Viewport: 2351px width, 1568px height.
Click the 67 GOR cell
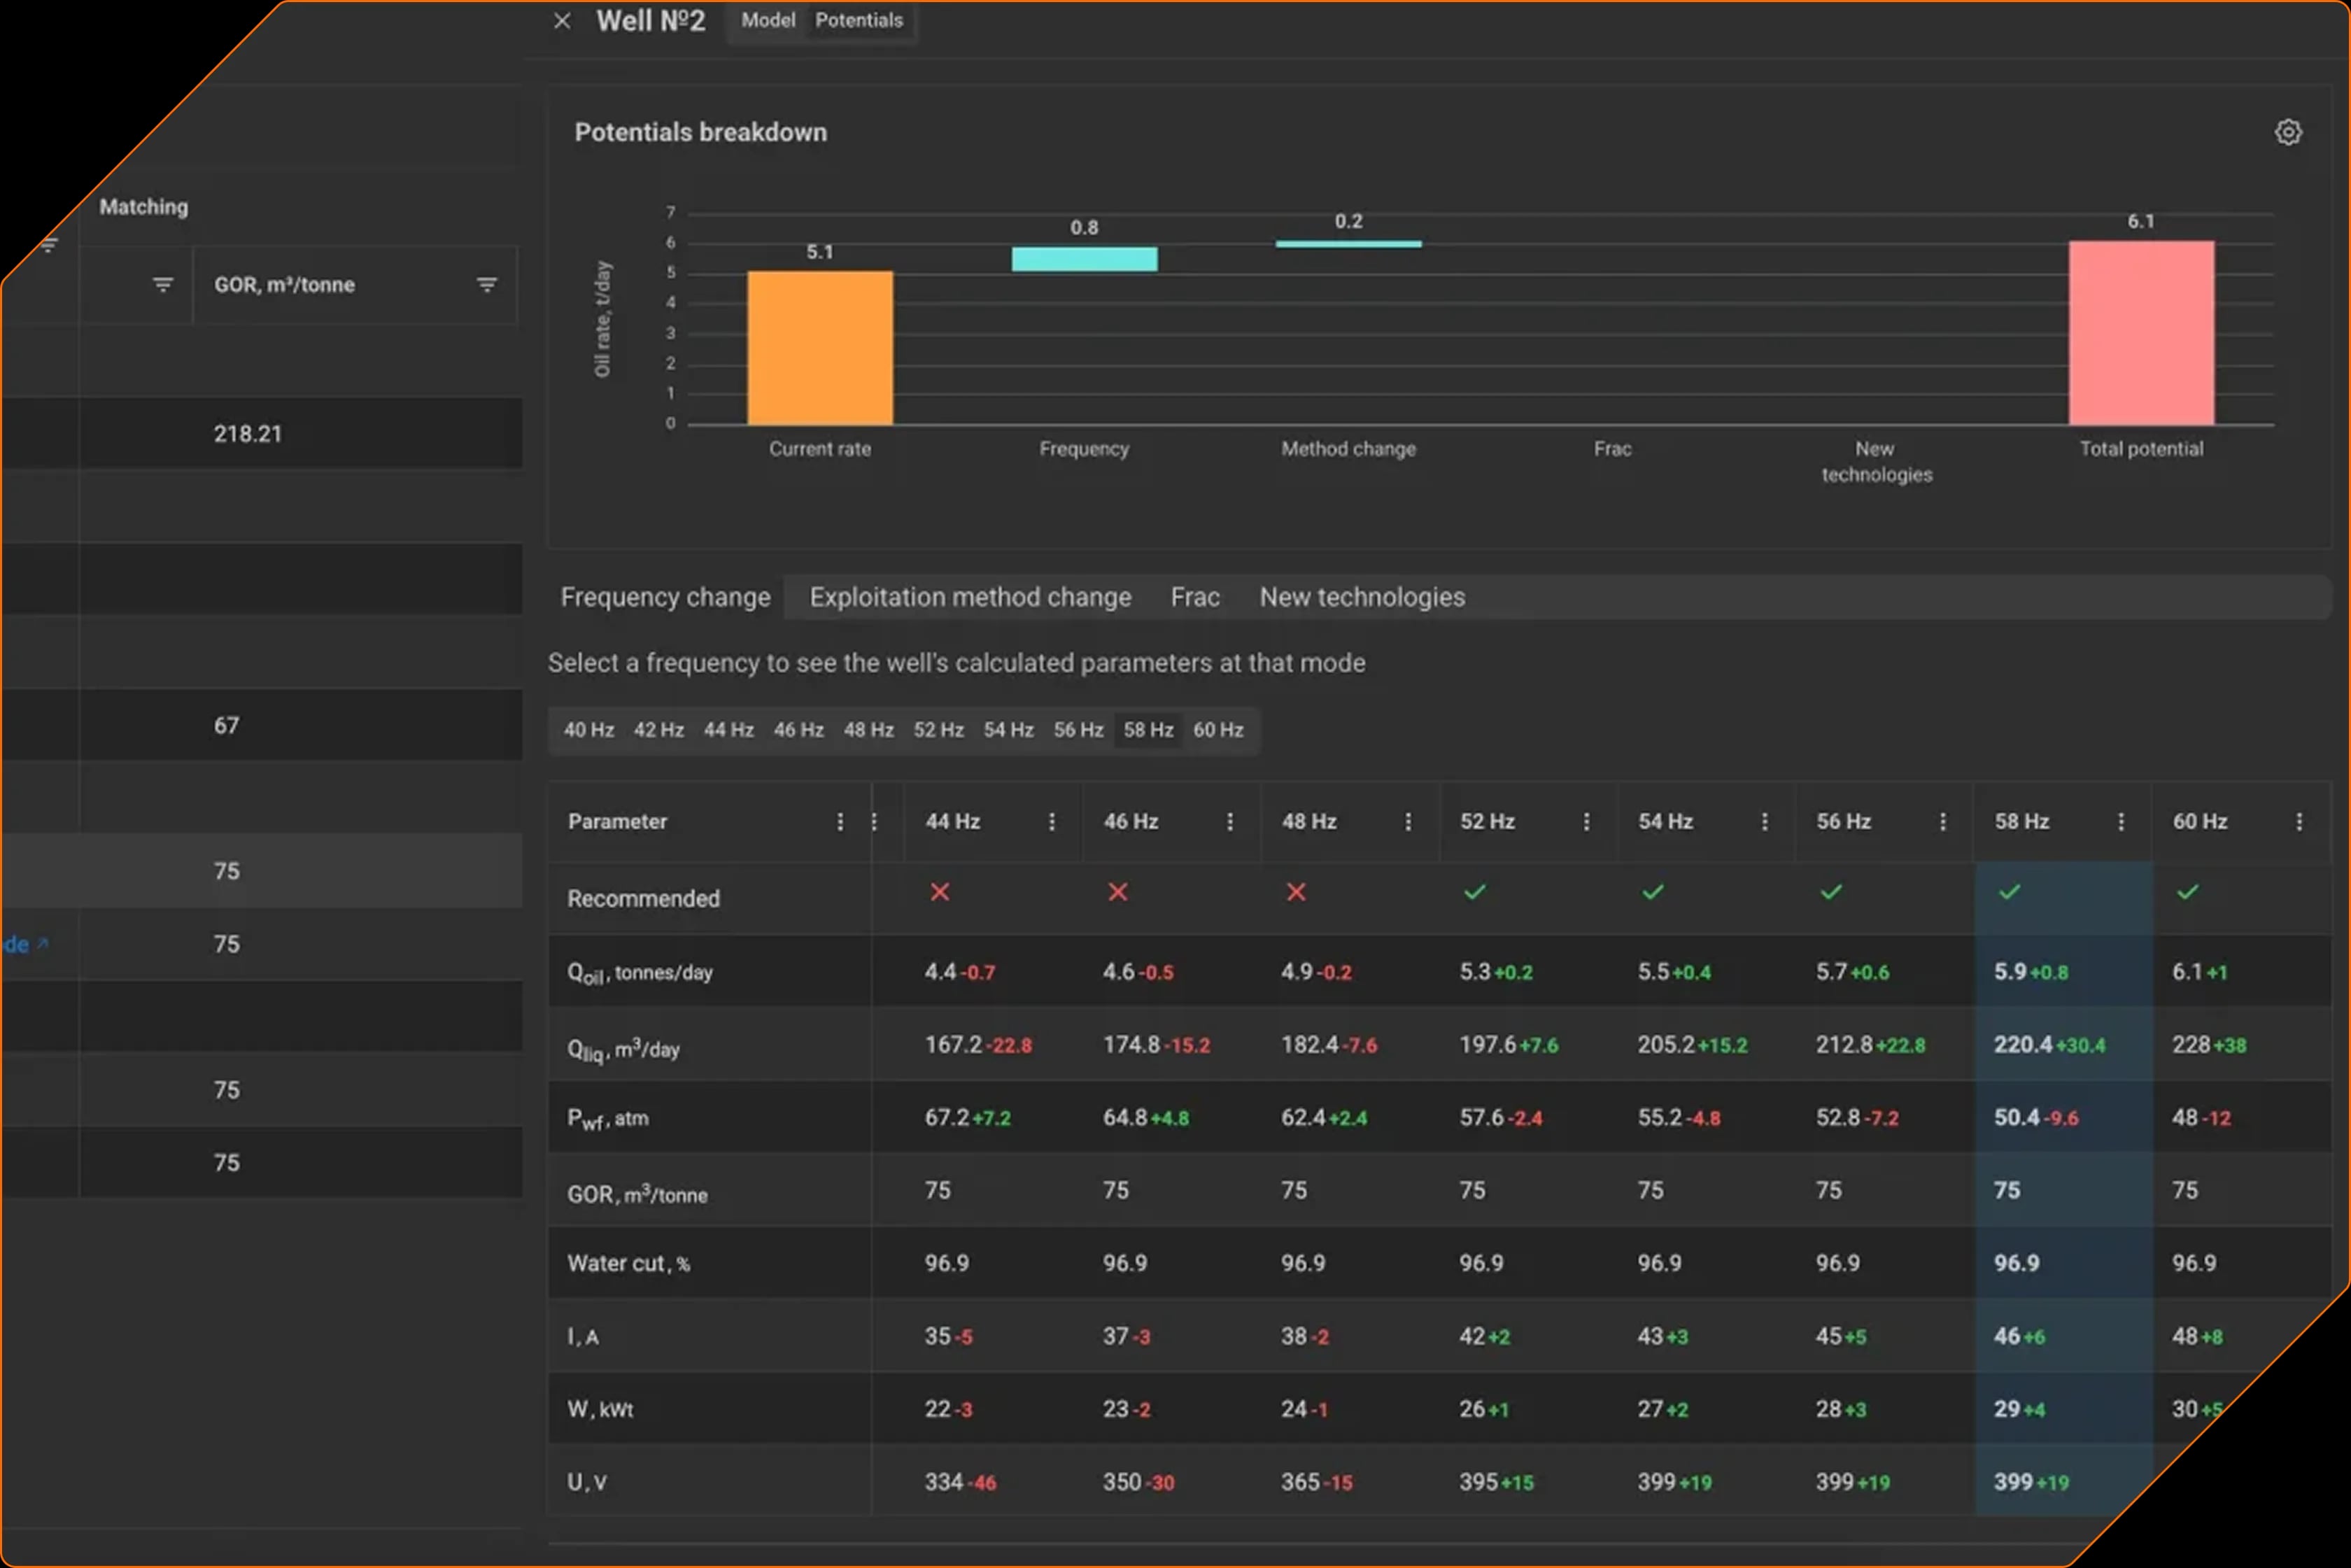tap(227, 726)
